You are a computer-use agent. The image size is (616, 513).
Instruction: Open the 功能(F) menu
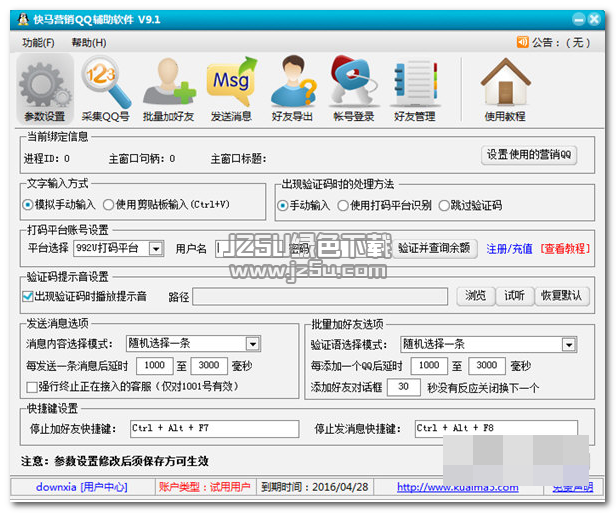tap(38, 42)
